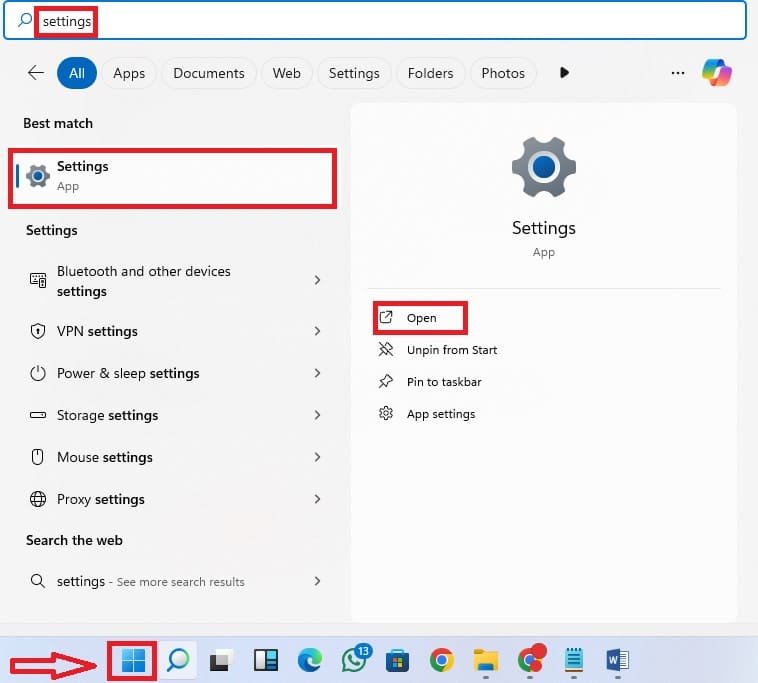Open Microsoft Store from the taskbar
The image size is (758, 683).
[397, 661]
